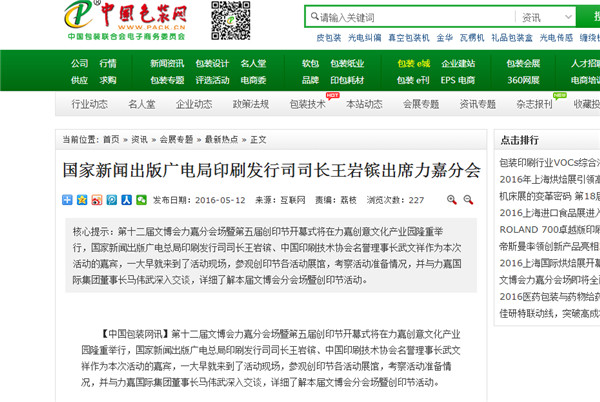The height and width of the screenshot is (402, 600).
Task: Open the 资讯 search category dropdown
Action: click(x=546, y=17)
